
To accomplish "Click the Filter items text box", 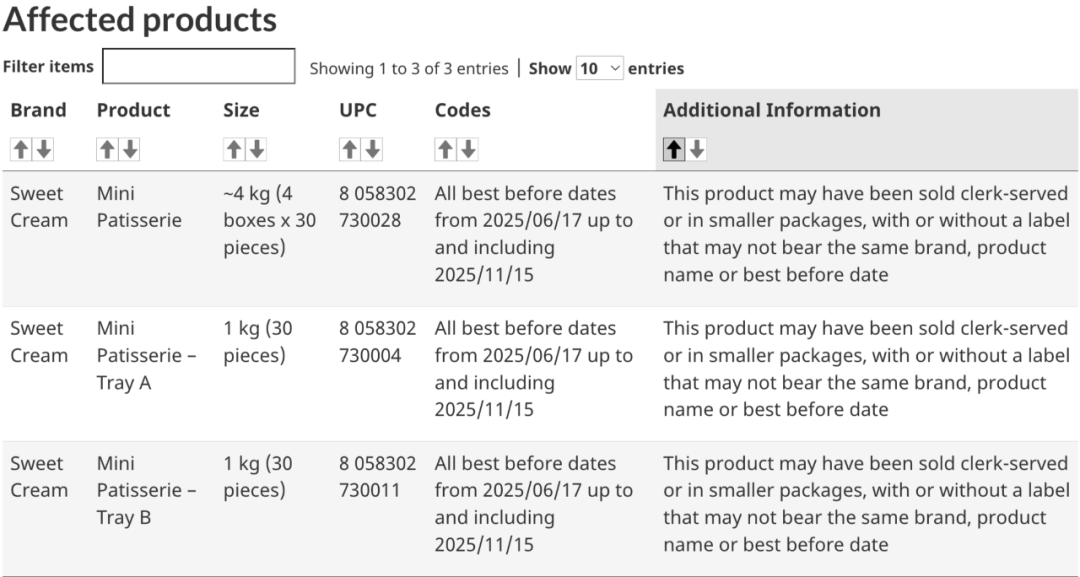I will (198, 66).
